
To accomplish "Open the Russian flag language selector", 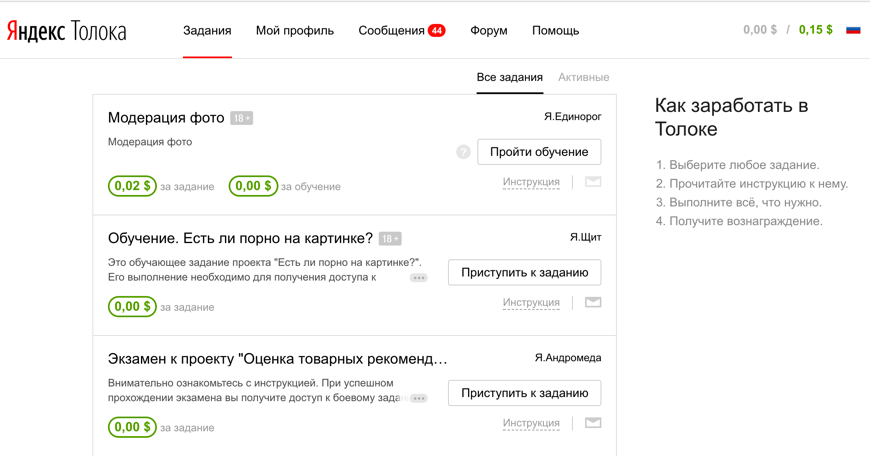I will 853,30.
